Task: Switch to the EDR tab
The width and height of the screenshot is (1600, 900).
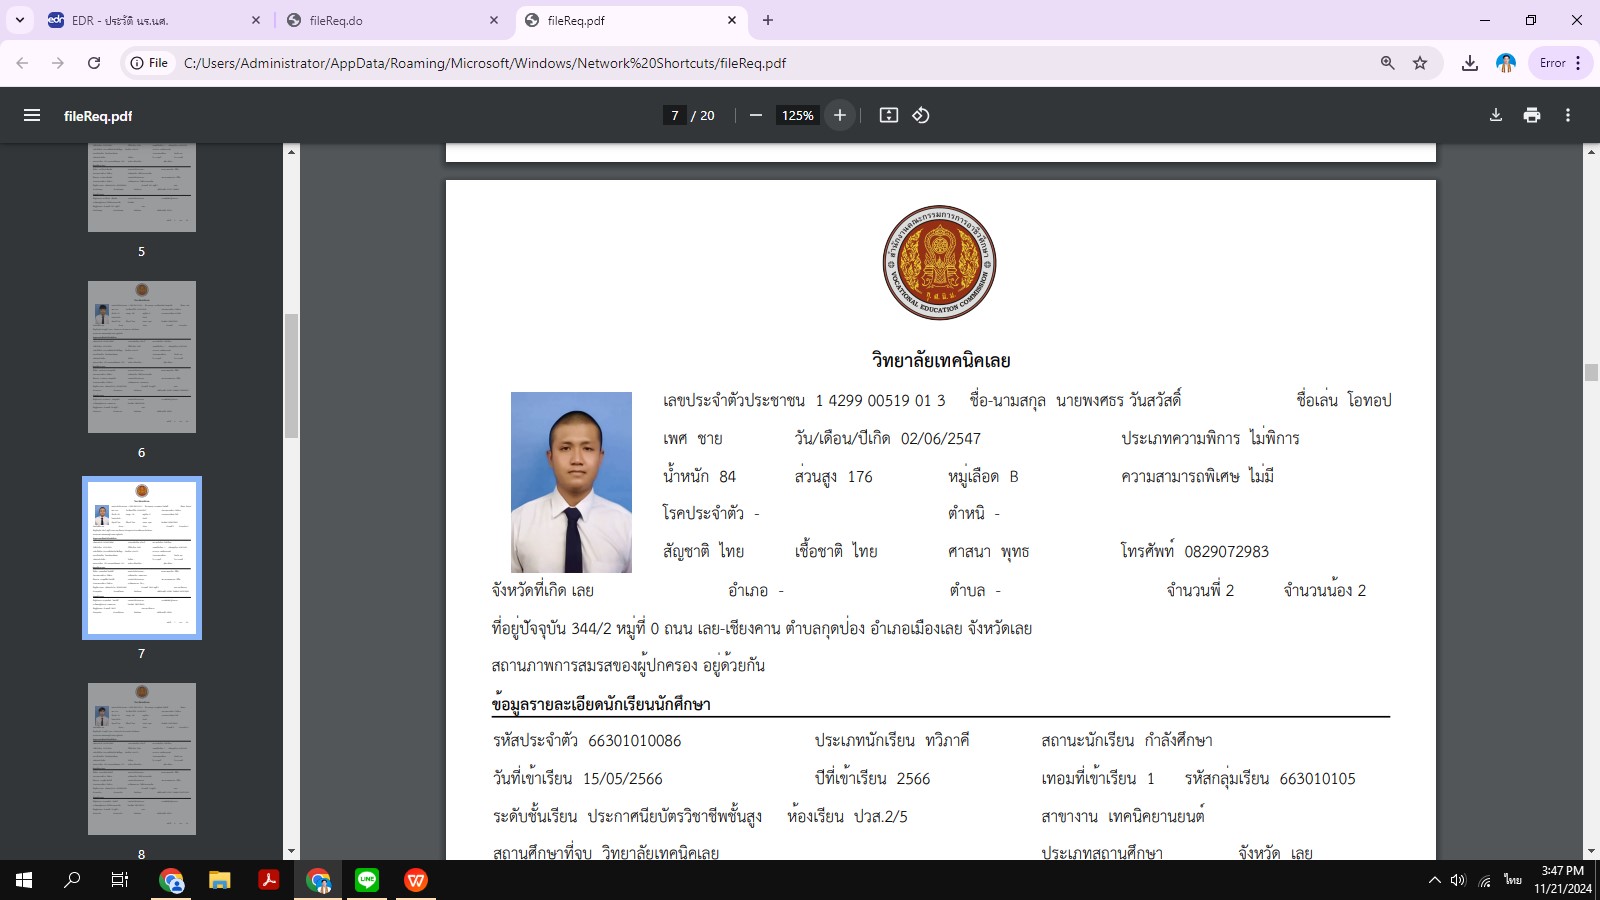Action: click(150, 20)
